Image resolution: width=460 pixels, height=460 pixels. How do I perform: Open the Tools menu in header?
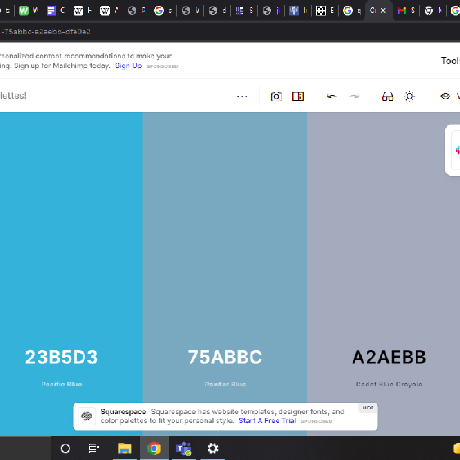(450, 61)
